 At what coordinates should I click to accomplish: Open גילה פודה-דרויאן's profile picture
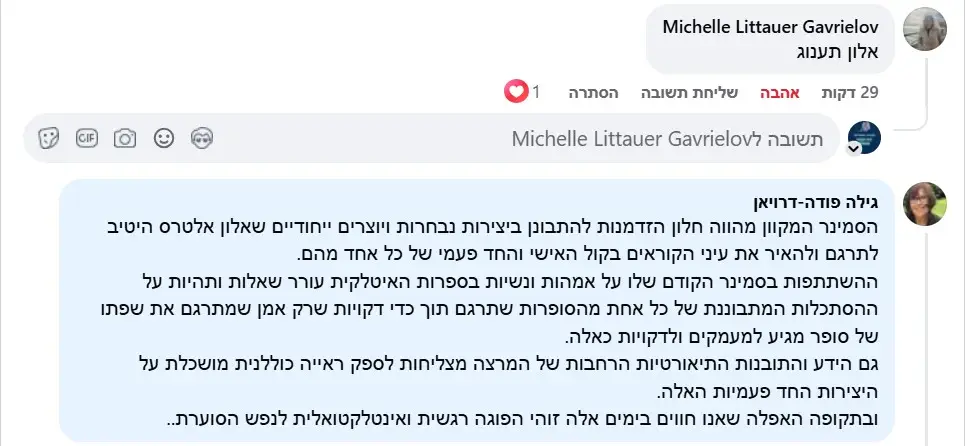pos(925,204)
